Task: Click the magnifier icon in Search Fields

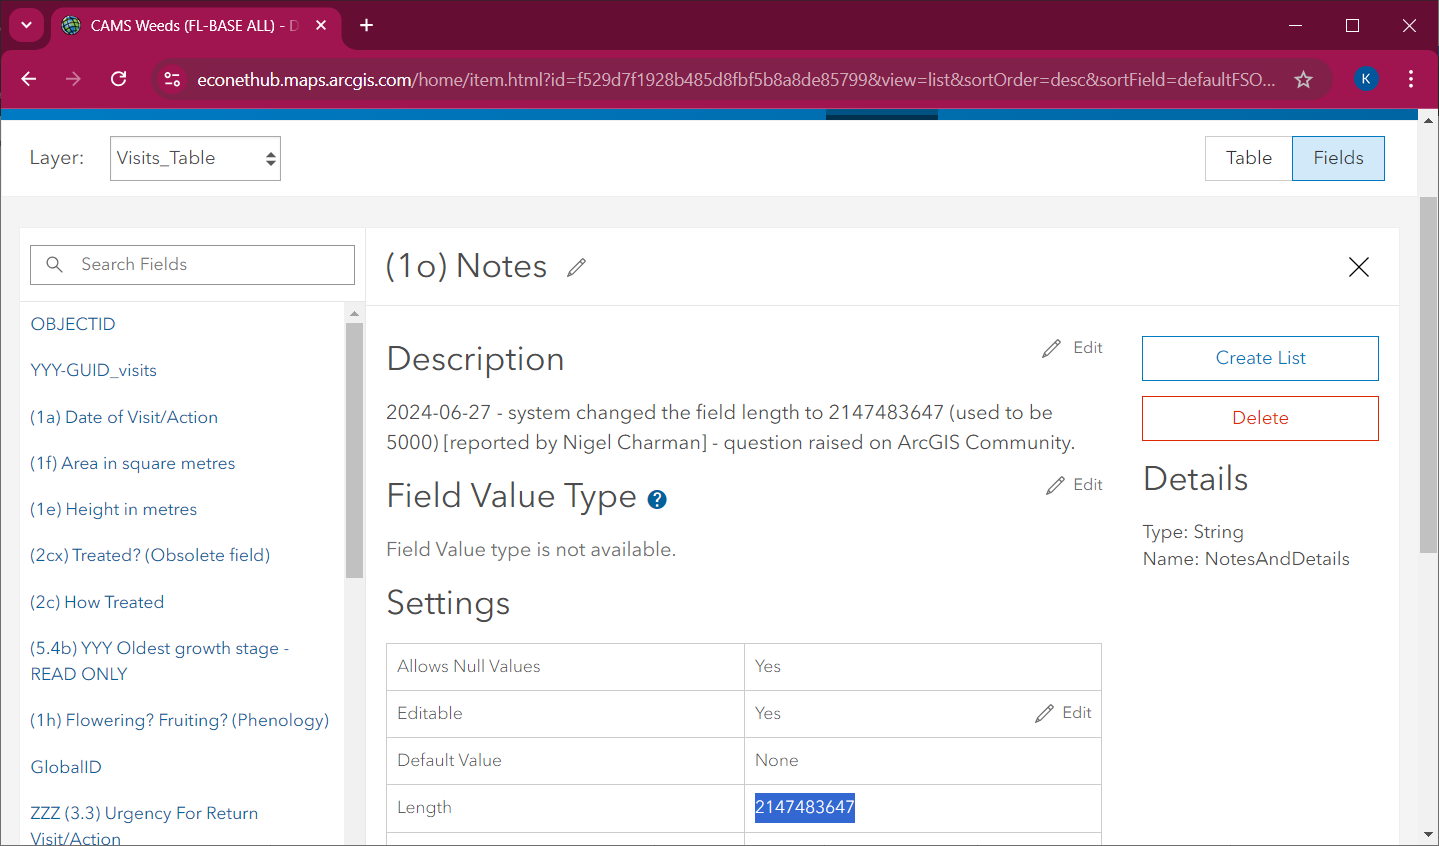Action: tap(55, 264)
